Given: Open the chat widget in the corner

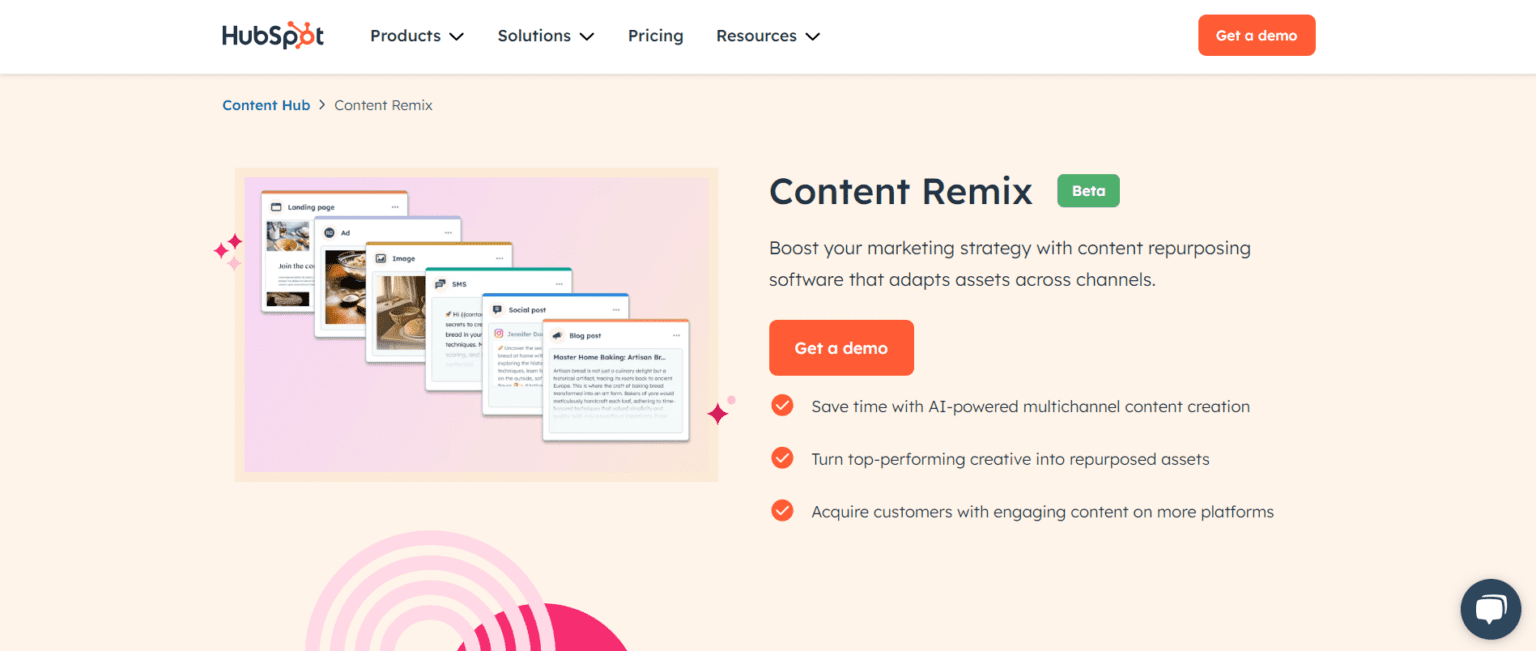Looking at the screenshot, I should tap(1490, 608).
